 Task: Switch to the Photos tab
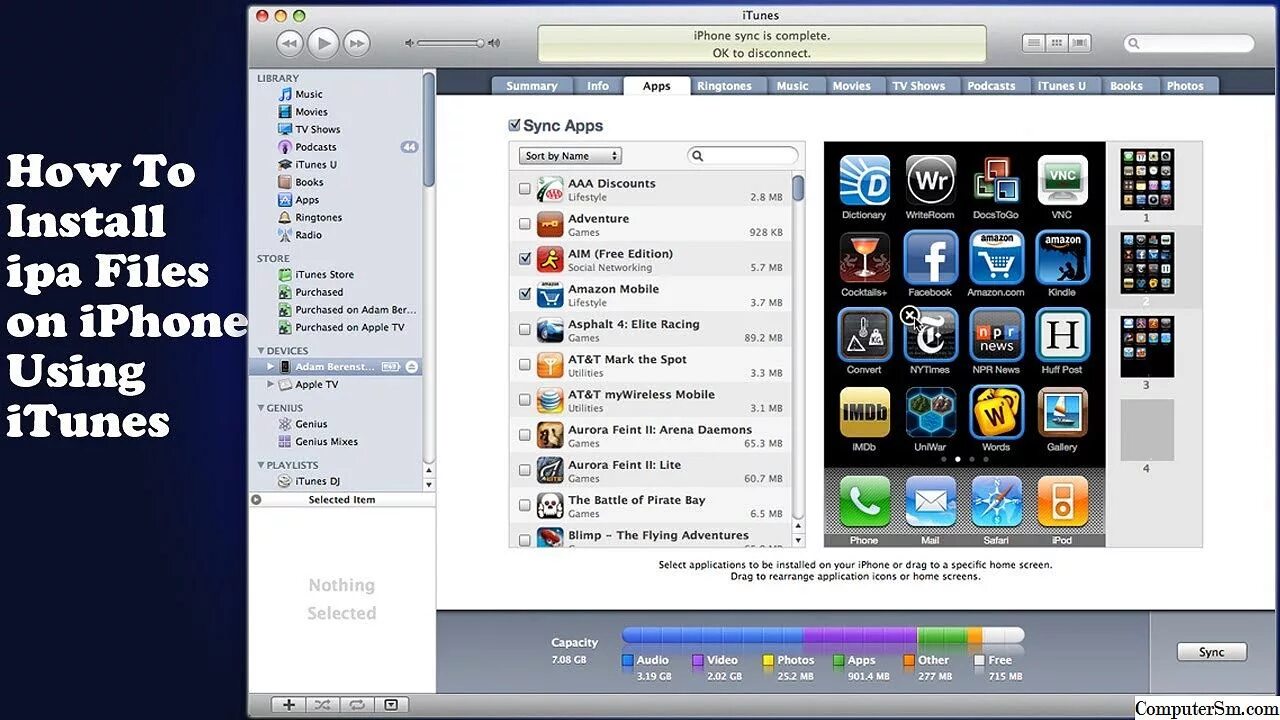click(1185, 86)
